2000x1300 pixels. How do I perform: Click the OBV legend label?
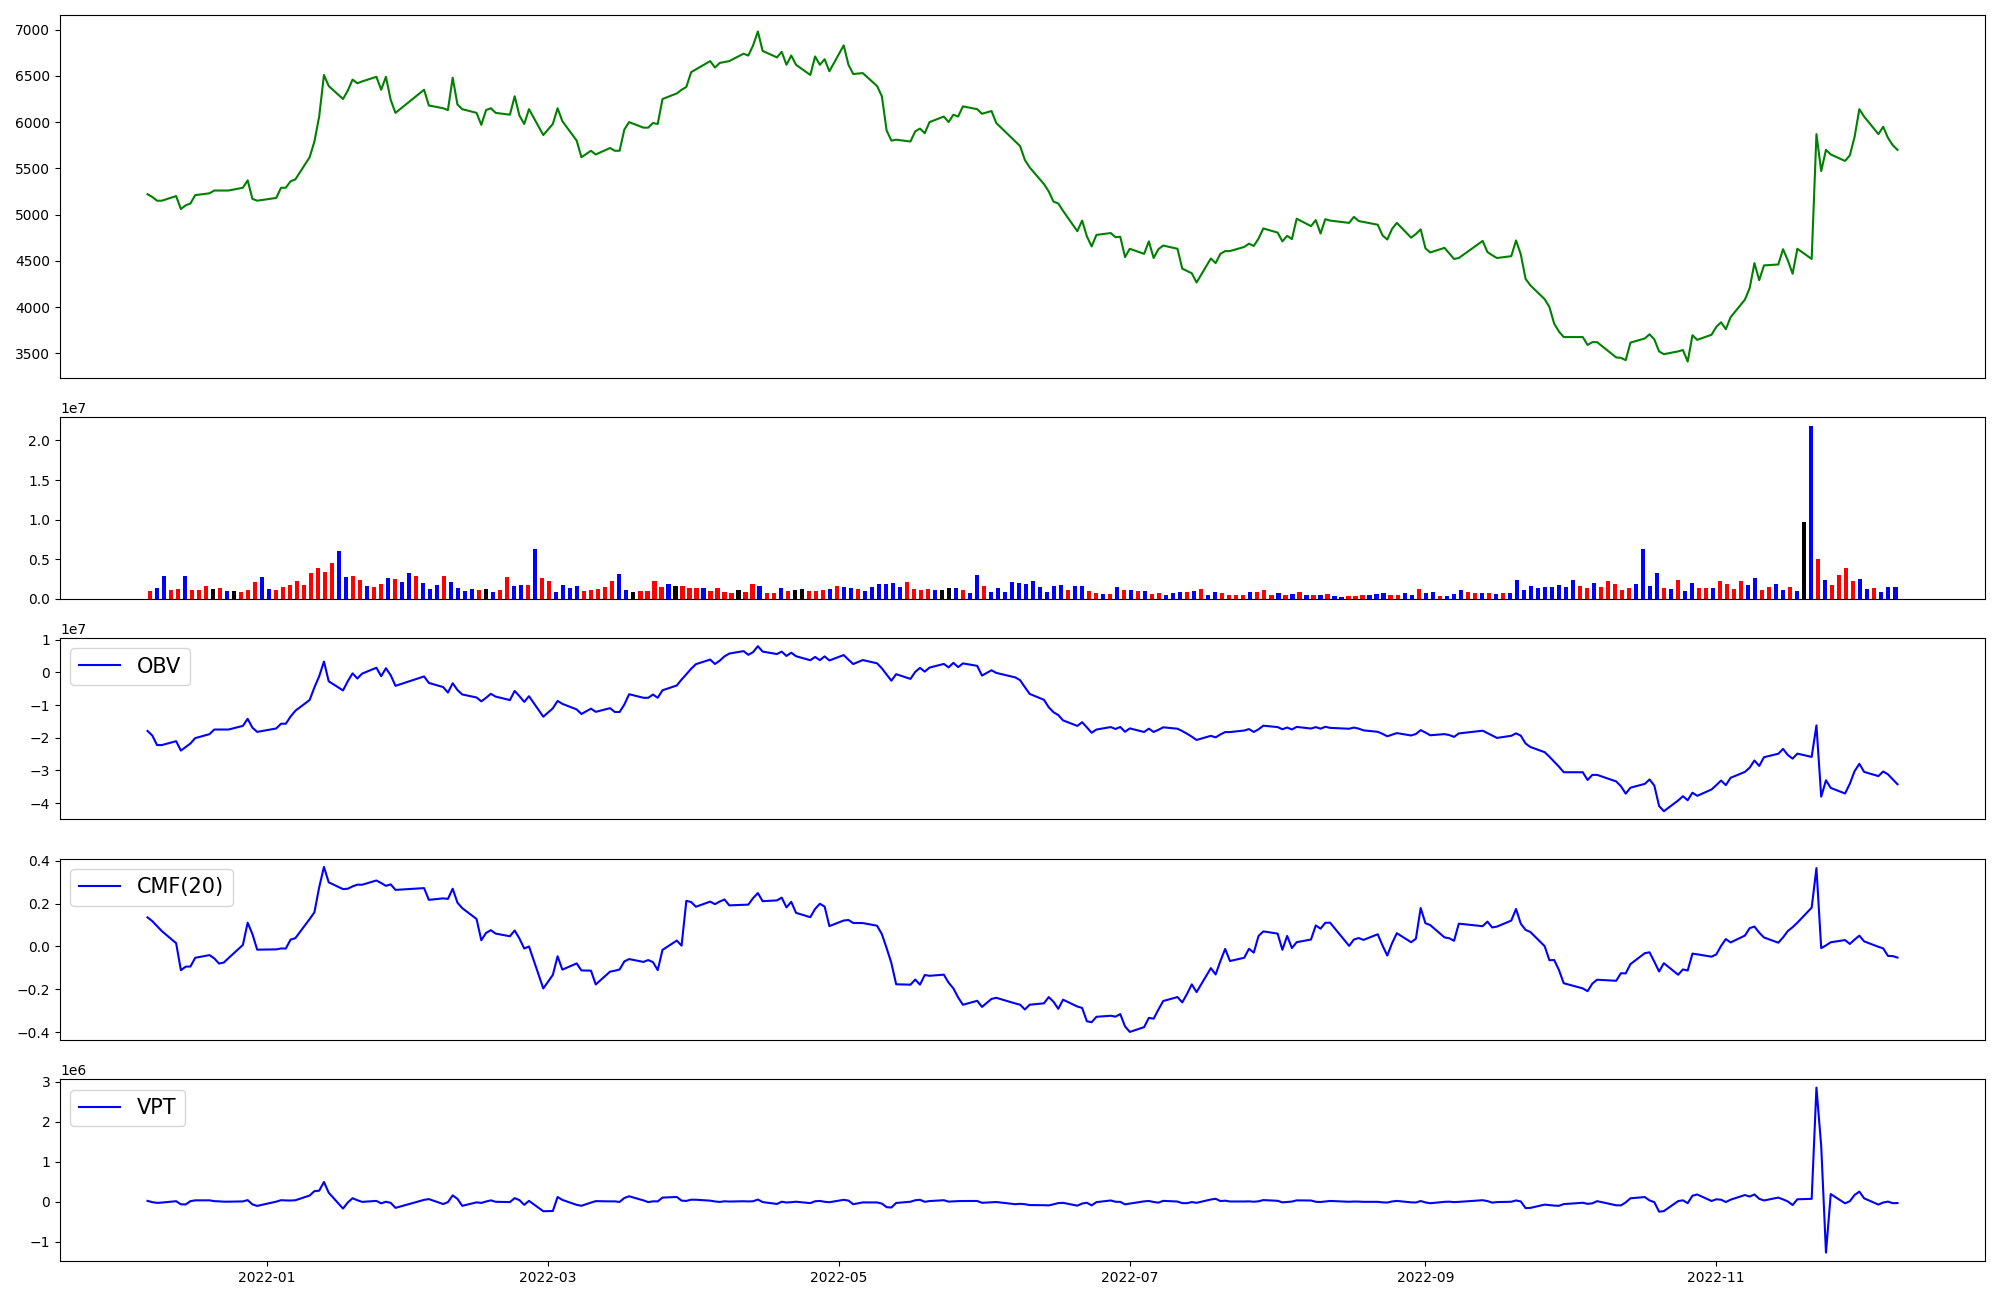tap(158, 666)
